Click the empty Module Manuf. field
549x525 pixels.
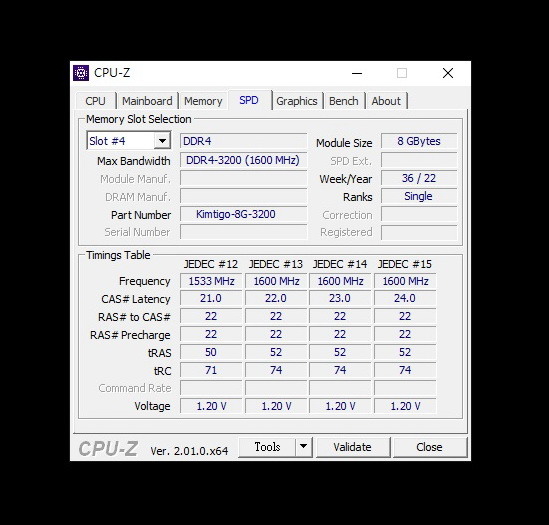tap(243, 178)
